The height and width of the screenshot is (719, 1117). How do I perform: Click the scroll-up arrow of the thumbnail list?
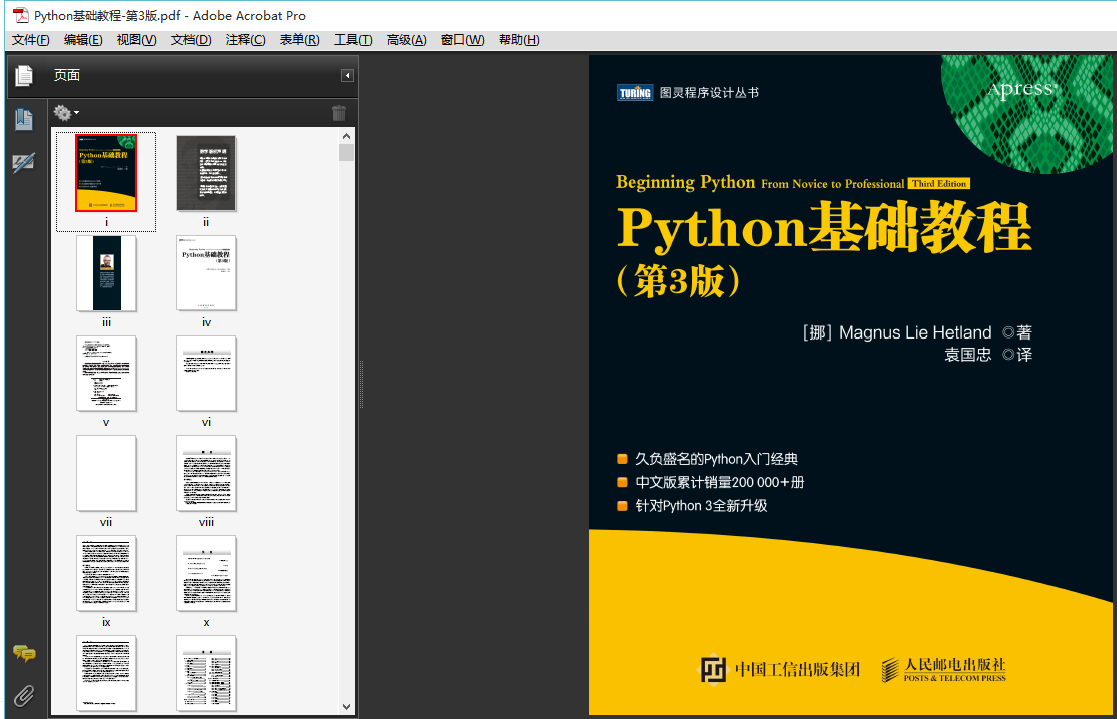tap(346, 136)
